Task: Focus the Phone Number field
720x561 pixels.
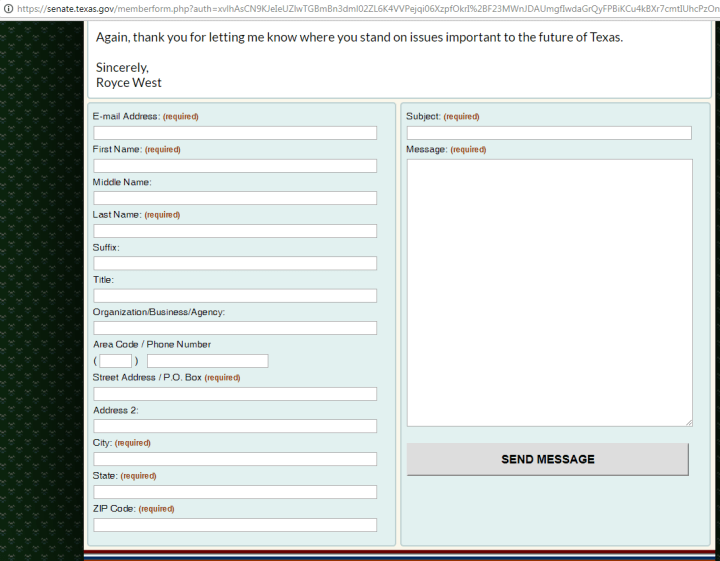Action: click(x=208, y=361)
